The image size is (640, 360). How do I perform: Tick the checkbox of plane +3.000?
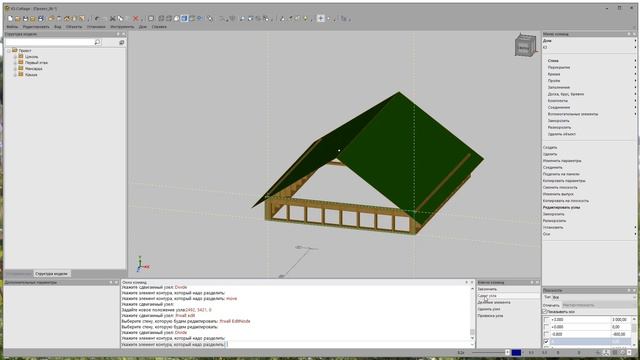(547, 320)
